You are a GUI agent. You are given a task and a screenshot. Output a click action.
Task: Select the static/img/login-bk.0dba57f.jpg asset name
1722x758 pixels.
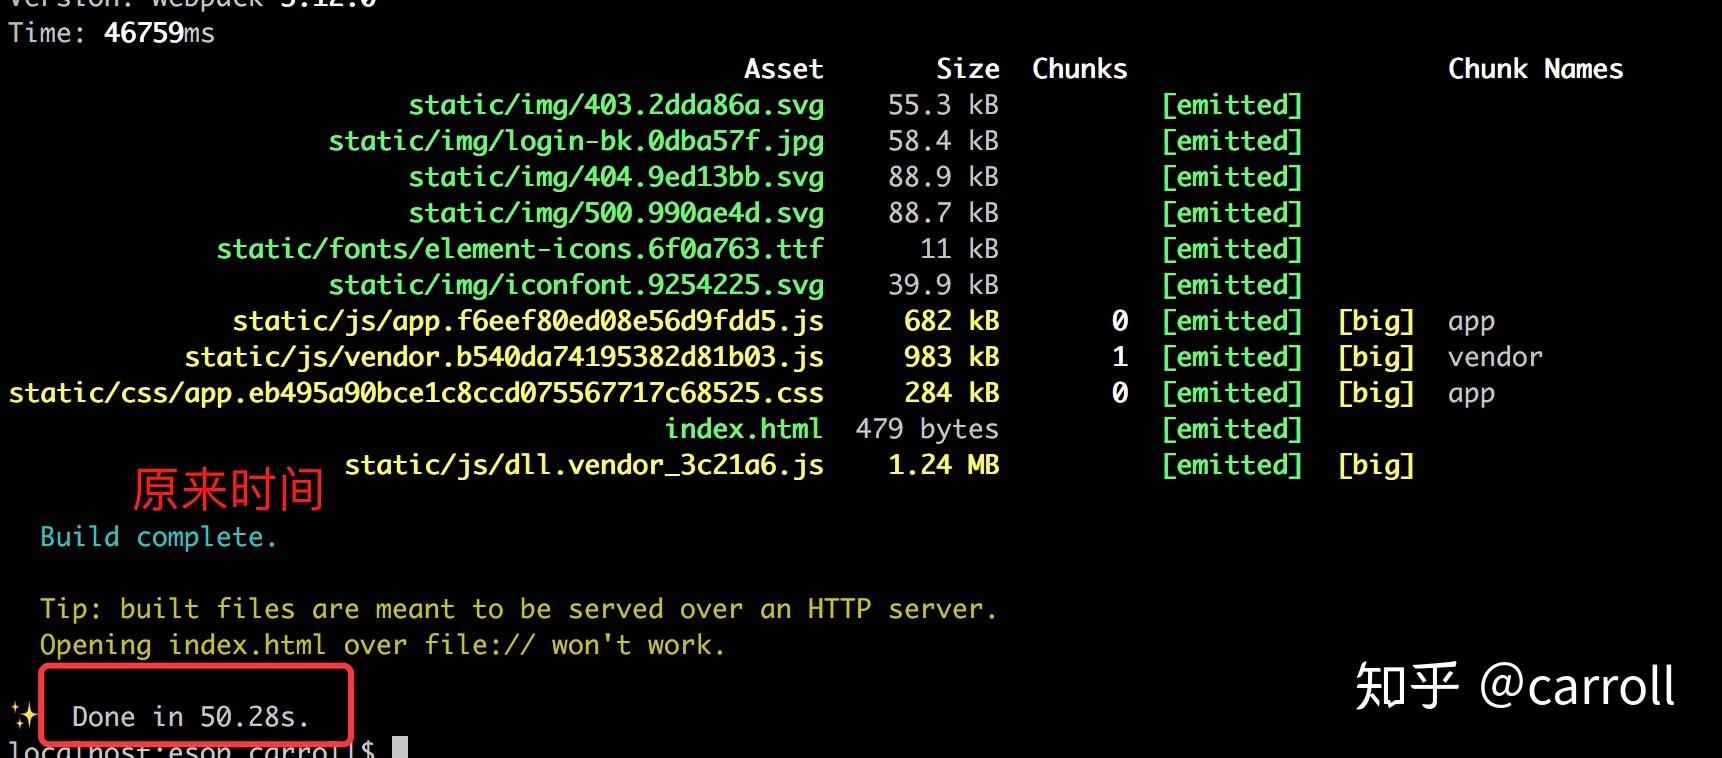pos(576,141)
